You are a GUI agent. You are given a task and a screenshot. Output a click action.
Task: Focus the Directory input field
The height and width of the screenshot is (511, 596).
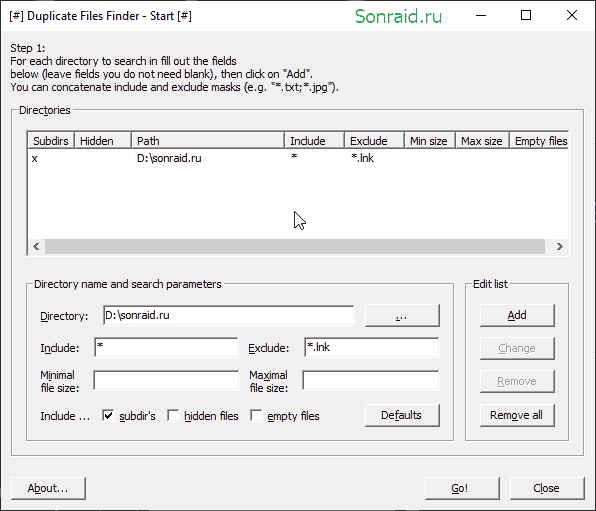point(228,315)
